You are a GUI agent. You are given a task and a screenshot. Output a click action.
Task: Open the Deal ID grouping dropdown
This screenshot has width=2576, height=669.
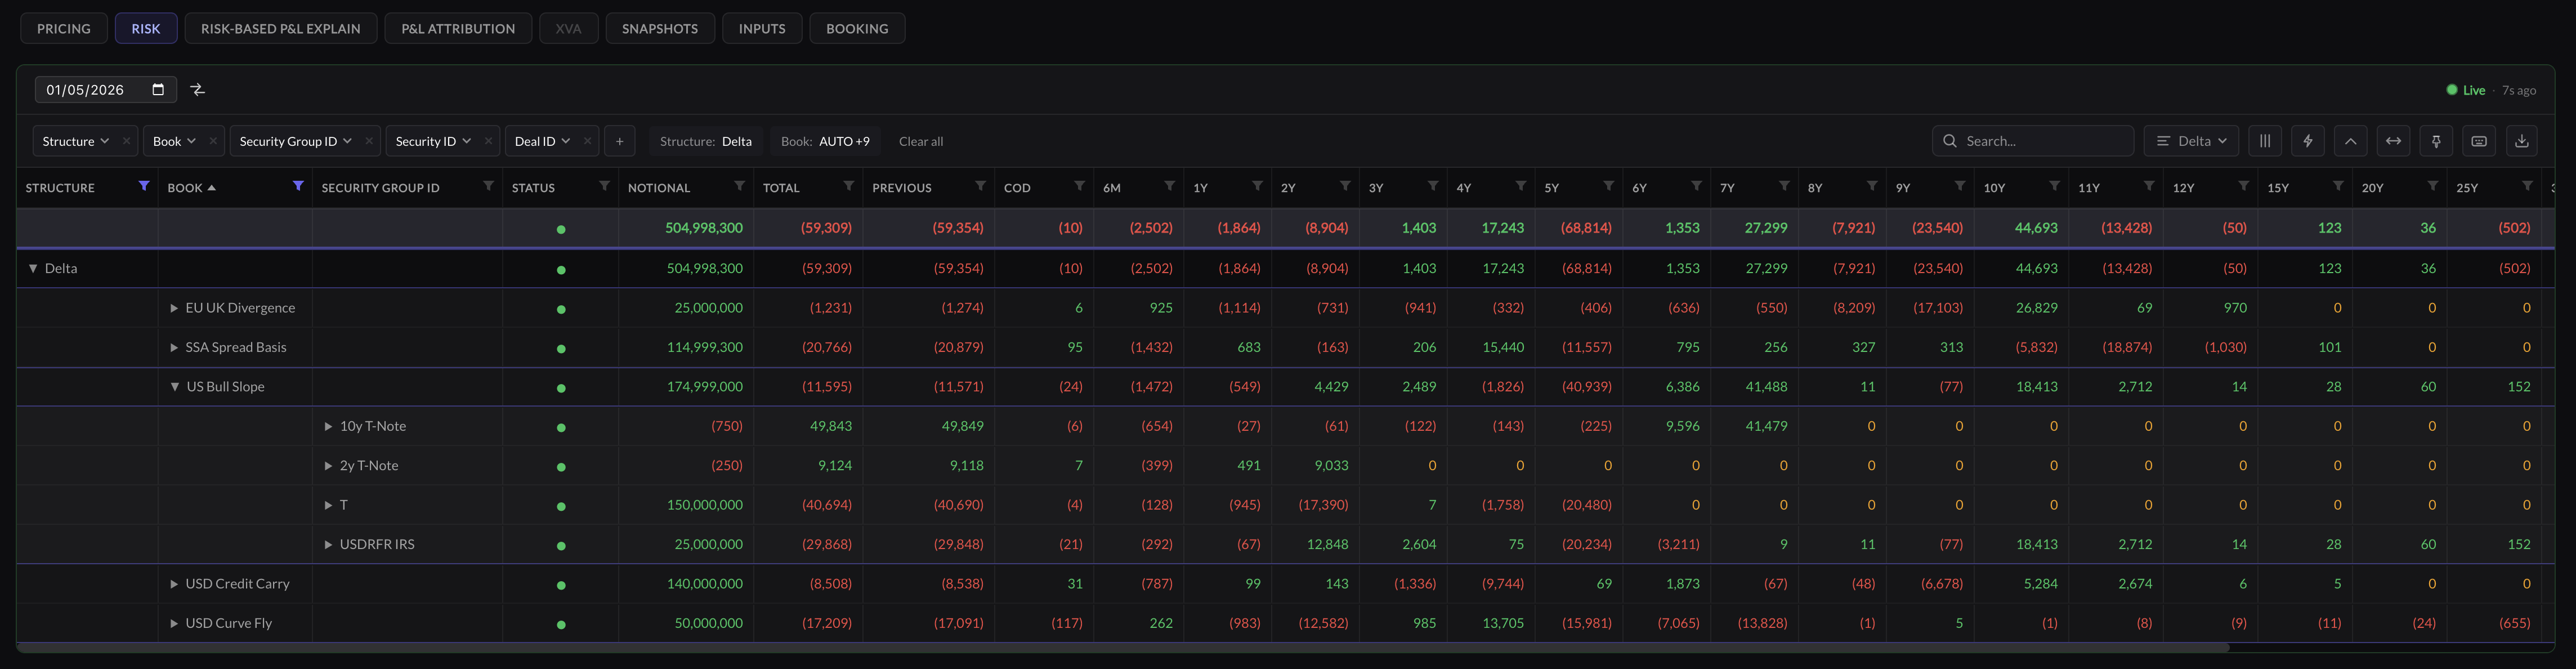tap(542, 141)
